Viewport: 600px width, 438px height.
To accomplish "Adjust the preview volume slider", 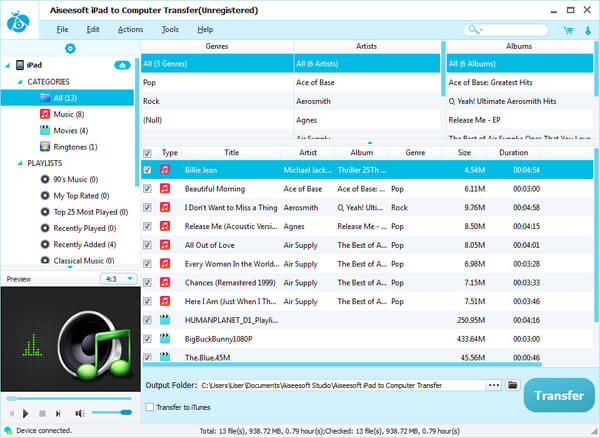I will (x=112, y=412).
